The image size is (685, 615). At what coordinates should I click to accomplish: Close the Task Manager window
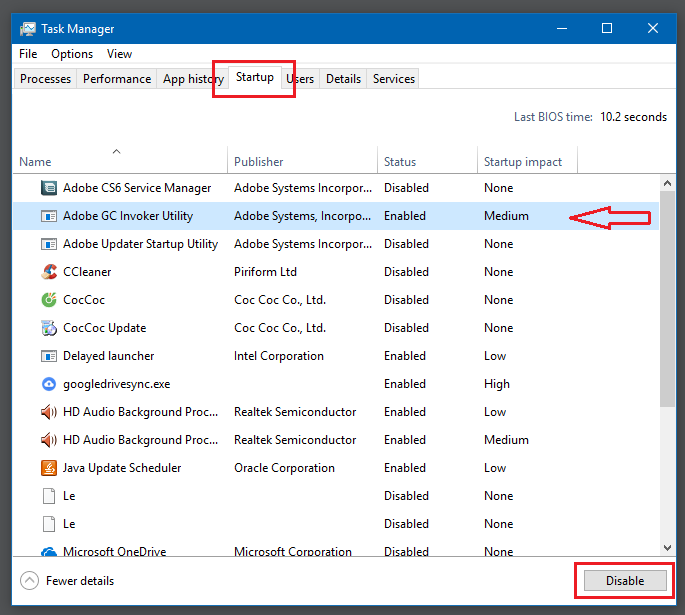(653, 28)
